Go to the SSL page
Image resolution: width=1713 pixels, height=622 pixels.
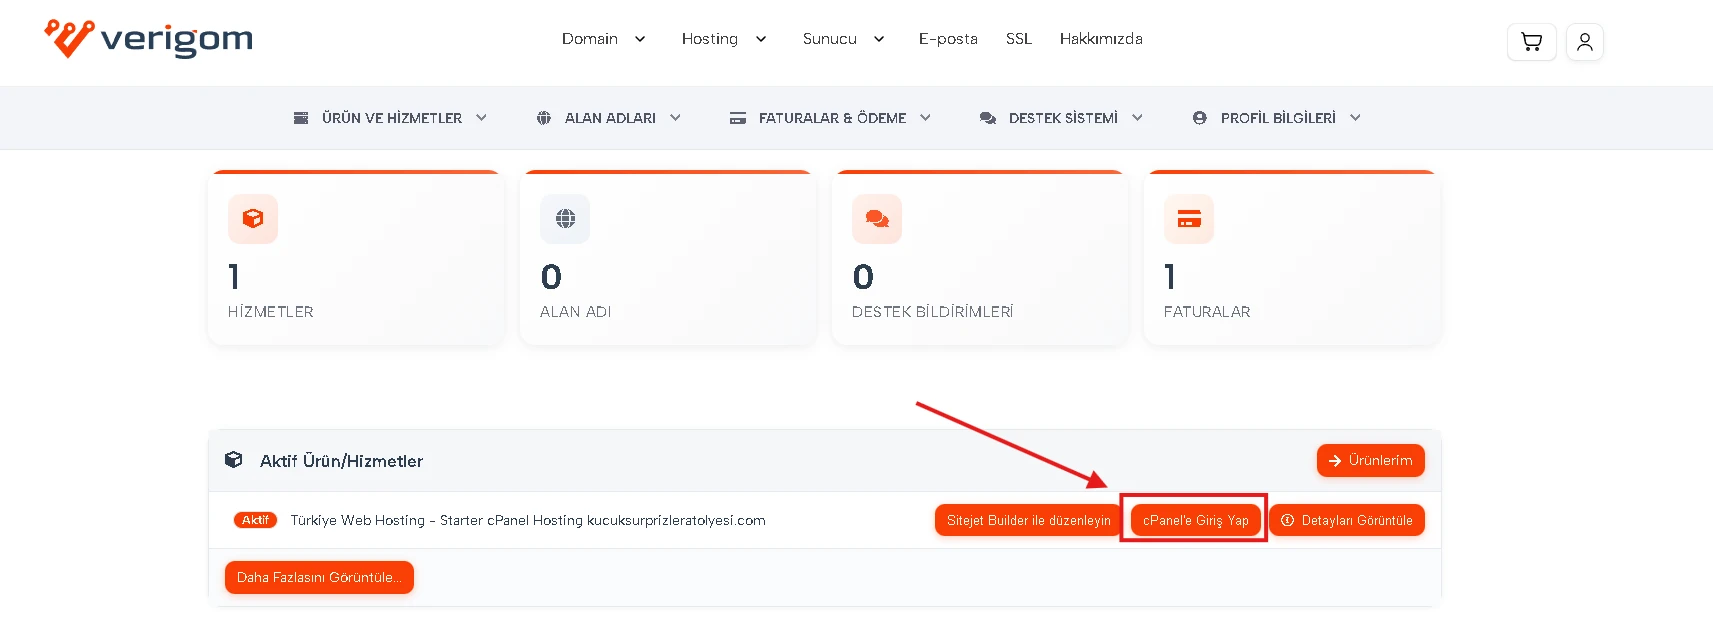click(1019, 39)
